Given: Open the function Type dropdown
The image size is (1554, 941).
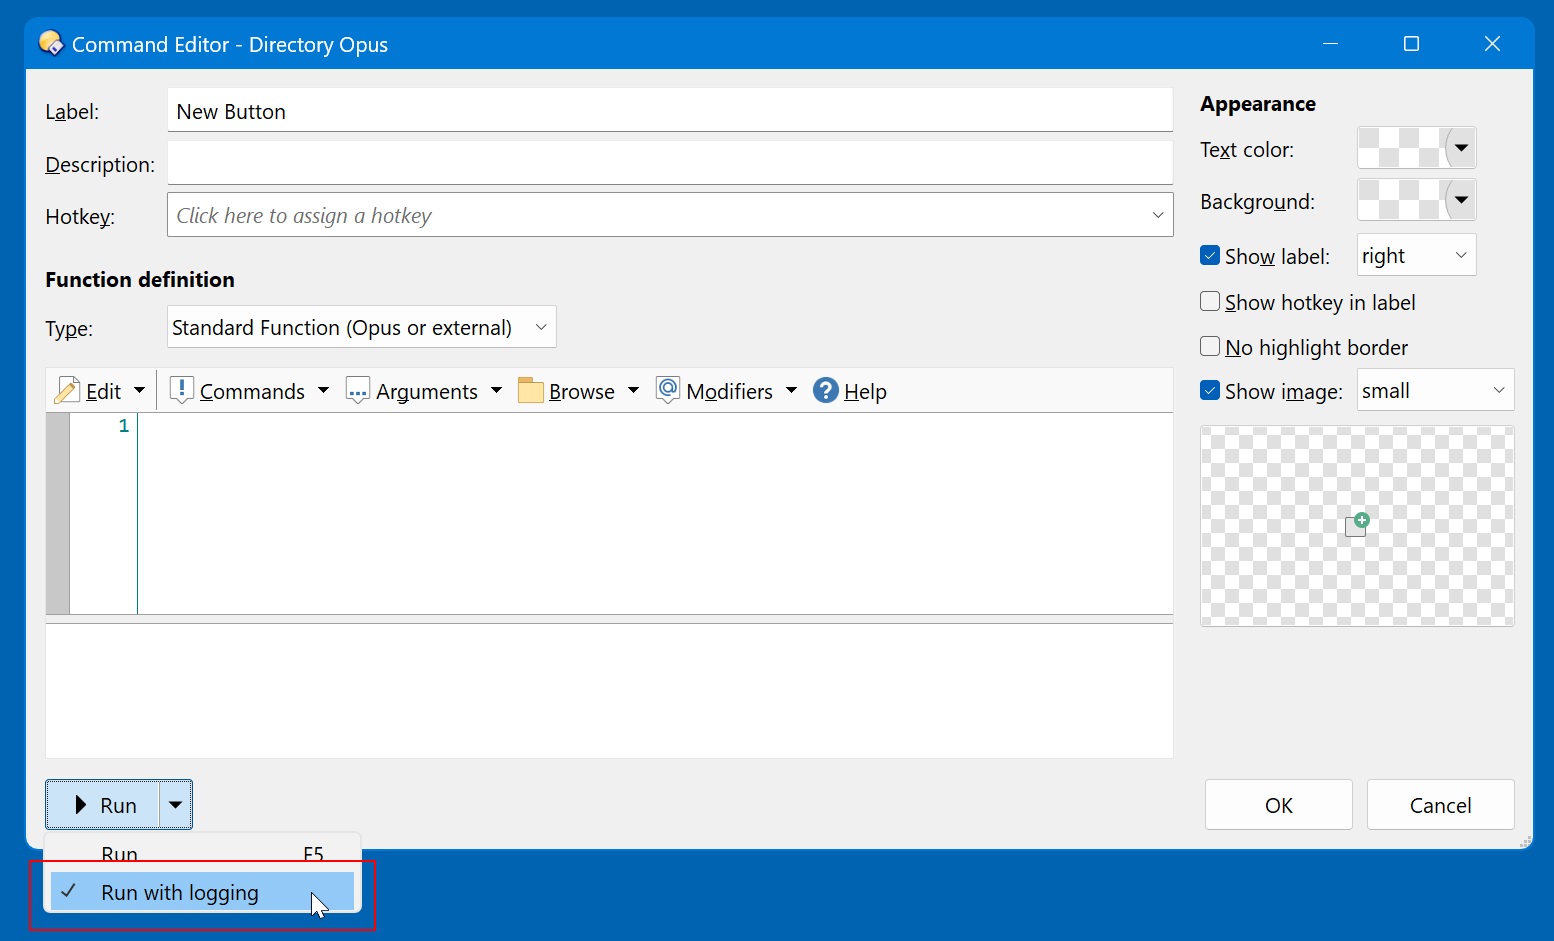Looking at the screenshot, I should pos(361,327).
